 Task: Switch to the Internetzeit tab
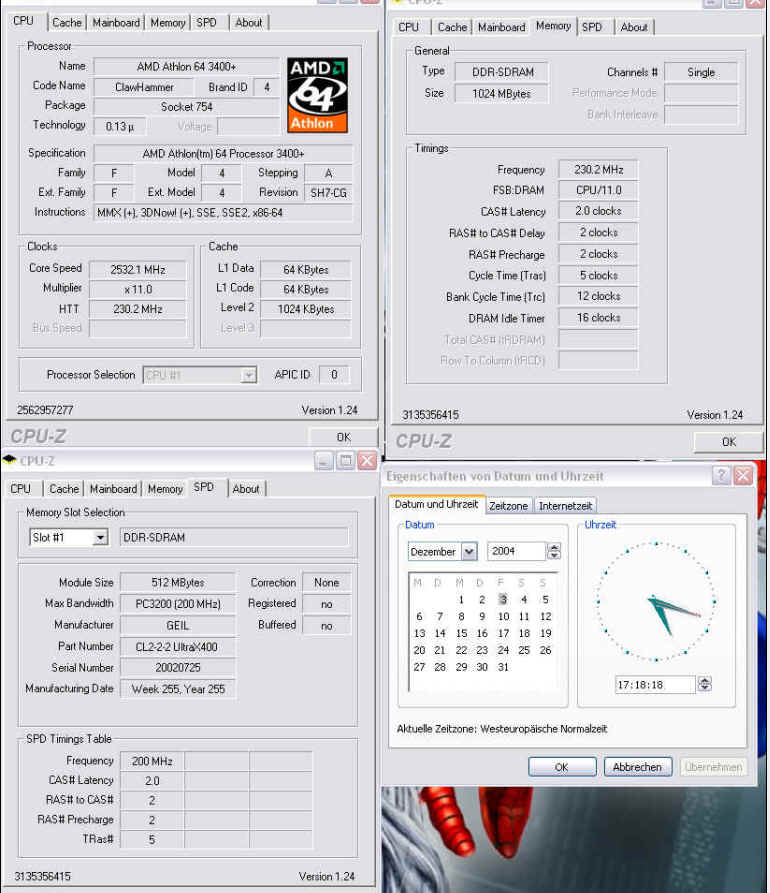point(566,506)
